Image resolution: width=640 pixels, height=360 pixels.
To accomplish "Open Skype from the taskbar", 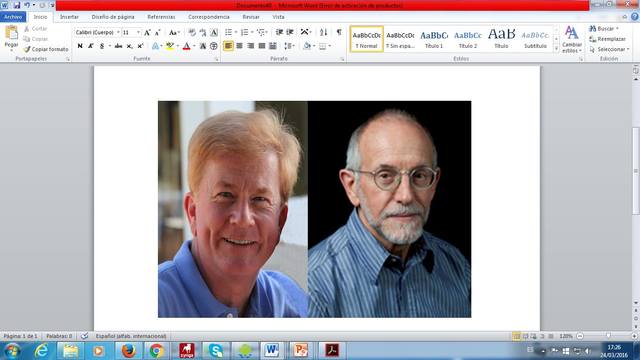I will pos(215,351).
